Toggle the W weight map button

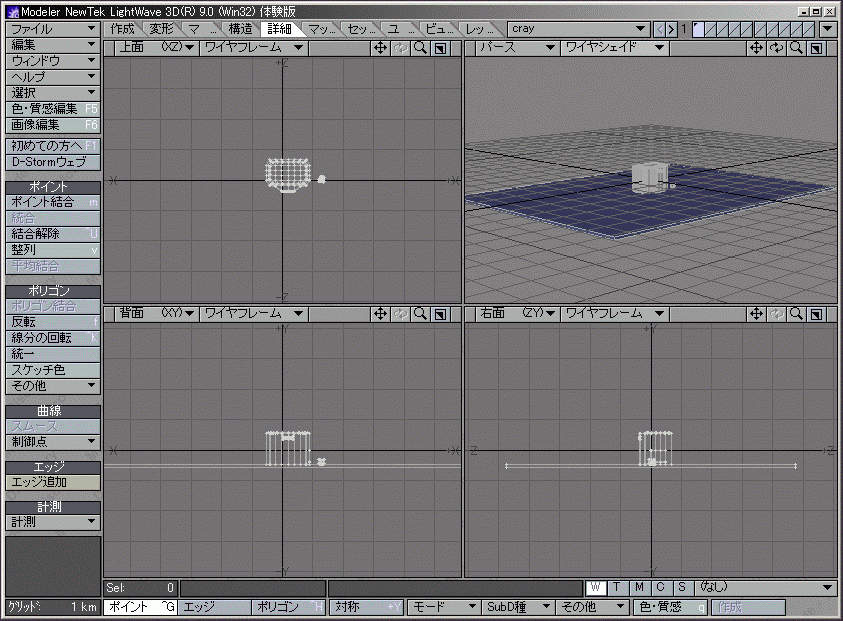[596, 588]
